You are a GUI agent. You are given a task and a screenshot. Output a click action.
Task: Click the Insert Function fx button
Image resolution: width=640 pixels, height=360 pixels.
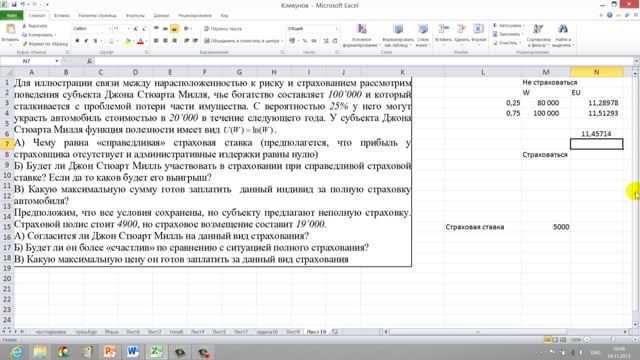pos(89,61)
